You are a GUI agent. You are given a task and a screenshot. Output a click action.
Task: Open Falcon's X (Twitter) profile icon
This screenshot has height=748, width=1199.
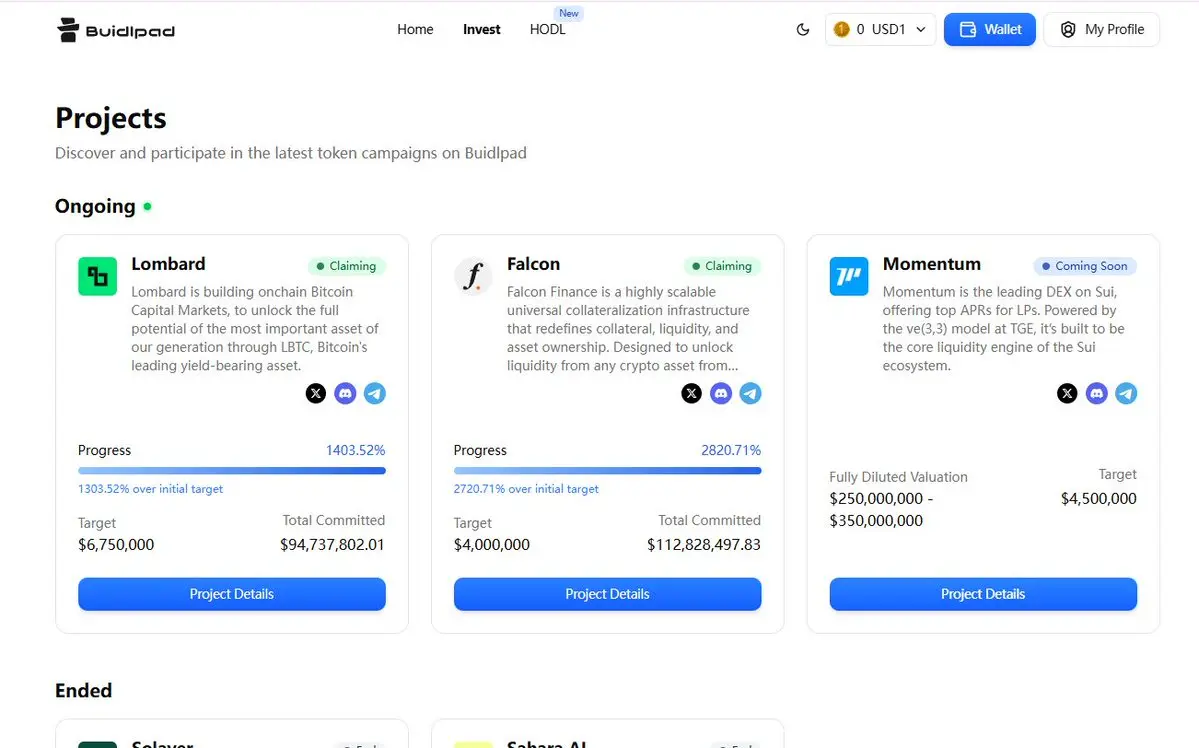(x=692, y=393)
